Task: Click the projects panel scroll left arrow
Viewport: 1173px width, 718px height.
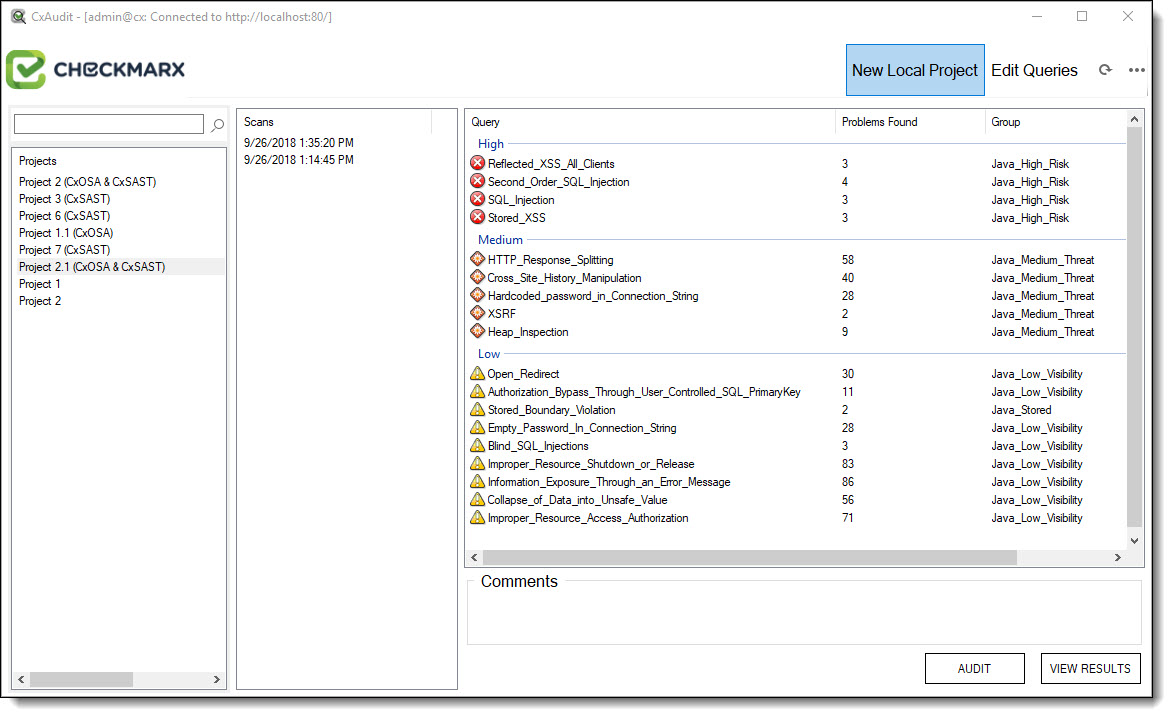Action: (x=21, y=680)
